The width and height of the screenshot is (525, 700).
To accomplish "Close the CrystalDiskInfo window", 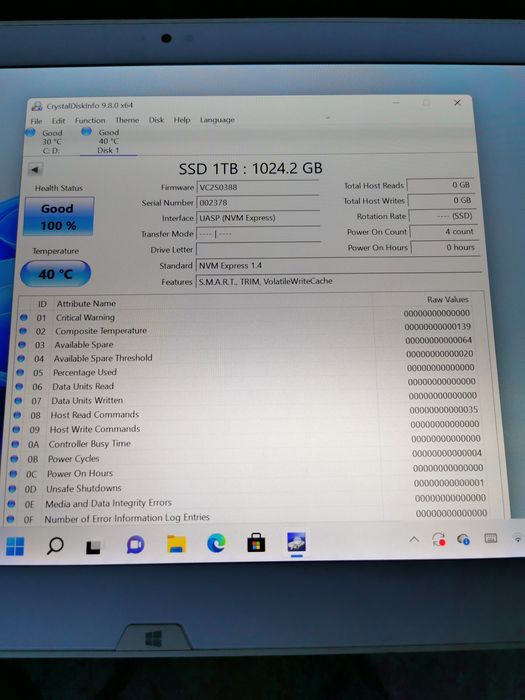I will click(x=458, y=103).
